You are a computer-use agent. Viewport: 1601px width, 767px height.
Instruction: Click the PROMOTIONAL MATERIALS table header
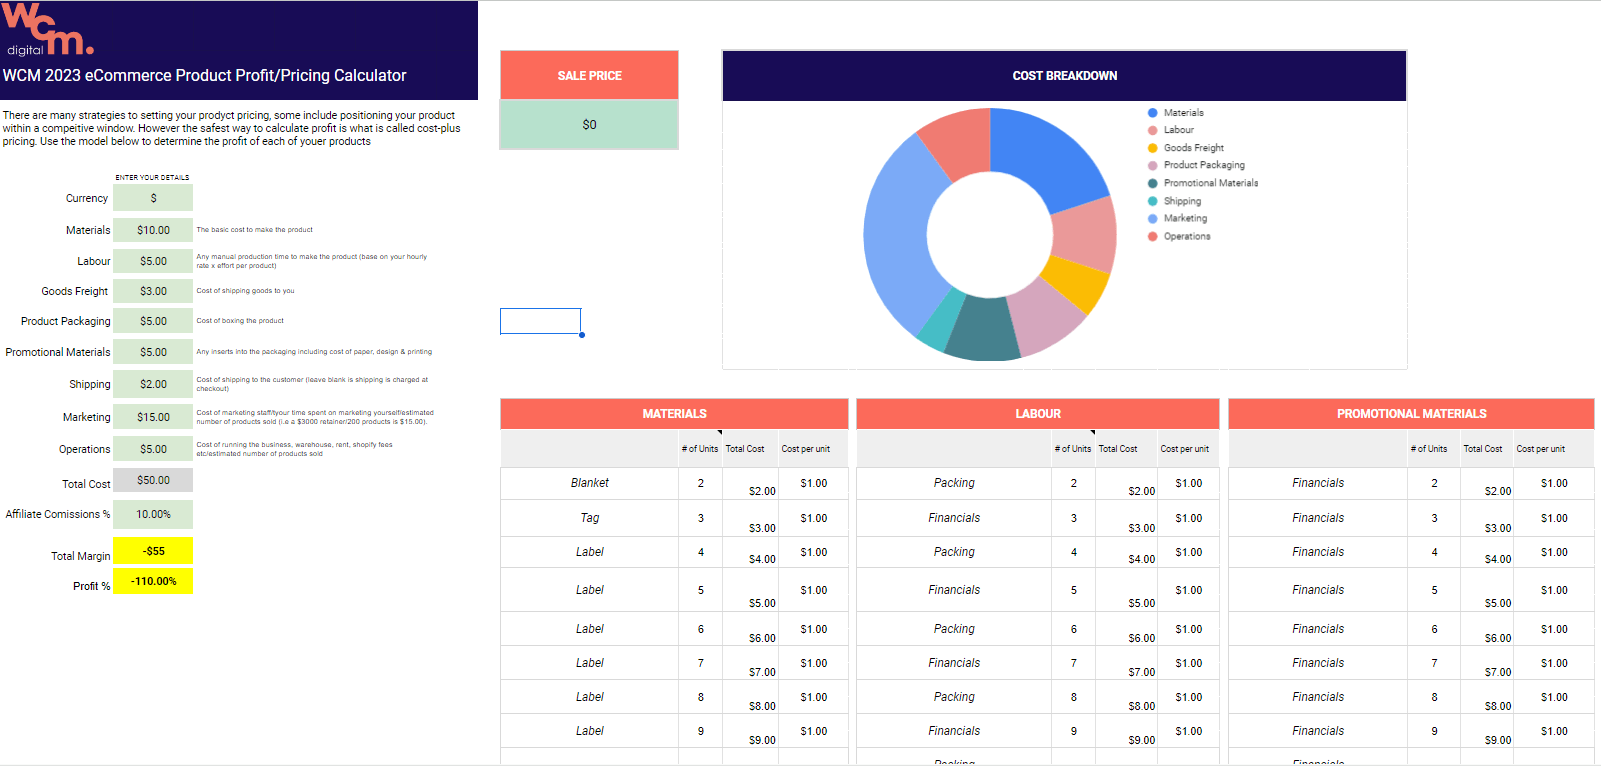click(1411, 414)
